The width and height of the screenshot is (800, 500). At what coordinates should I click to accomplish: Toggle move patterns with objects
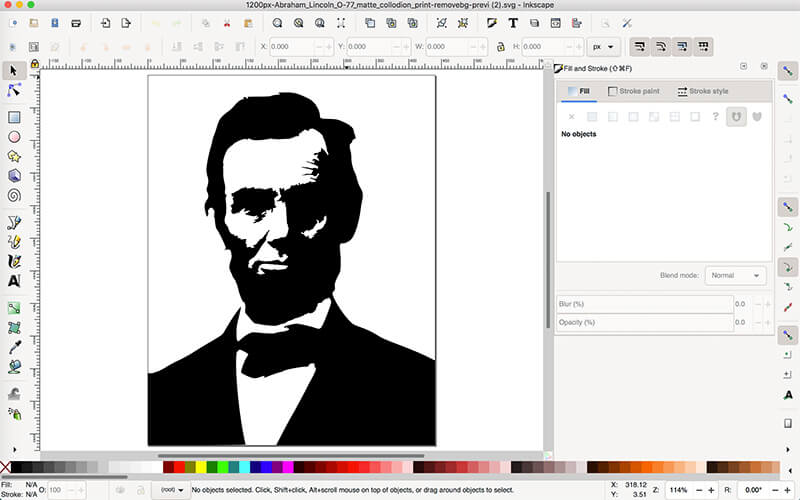click(x=703, y=46)
